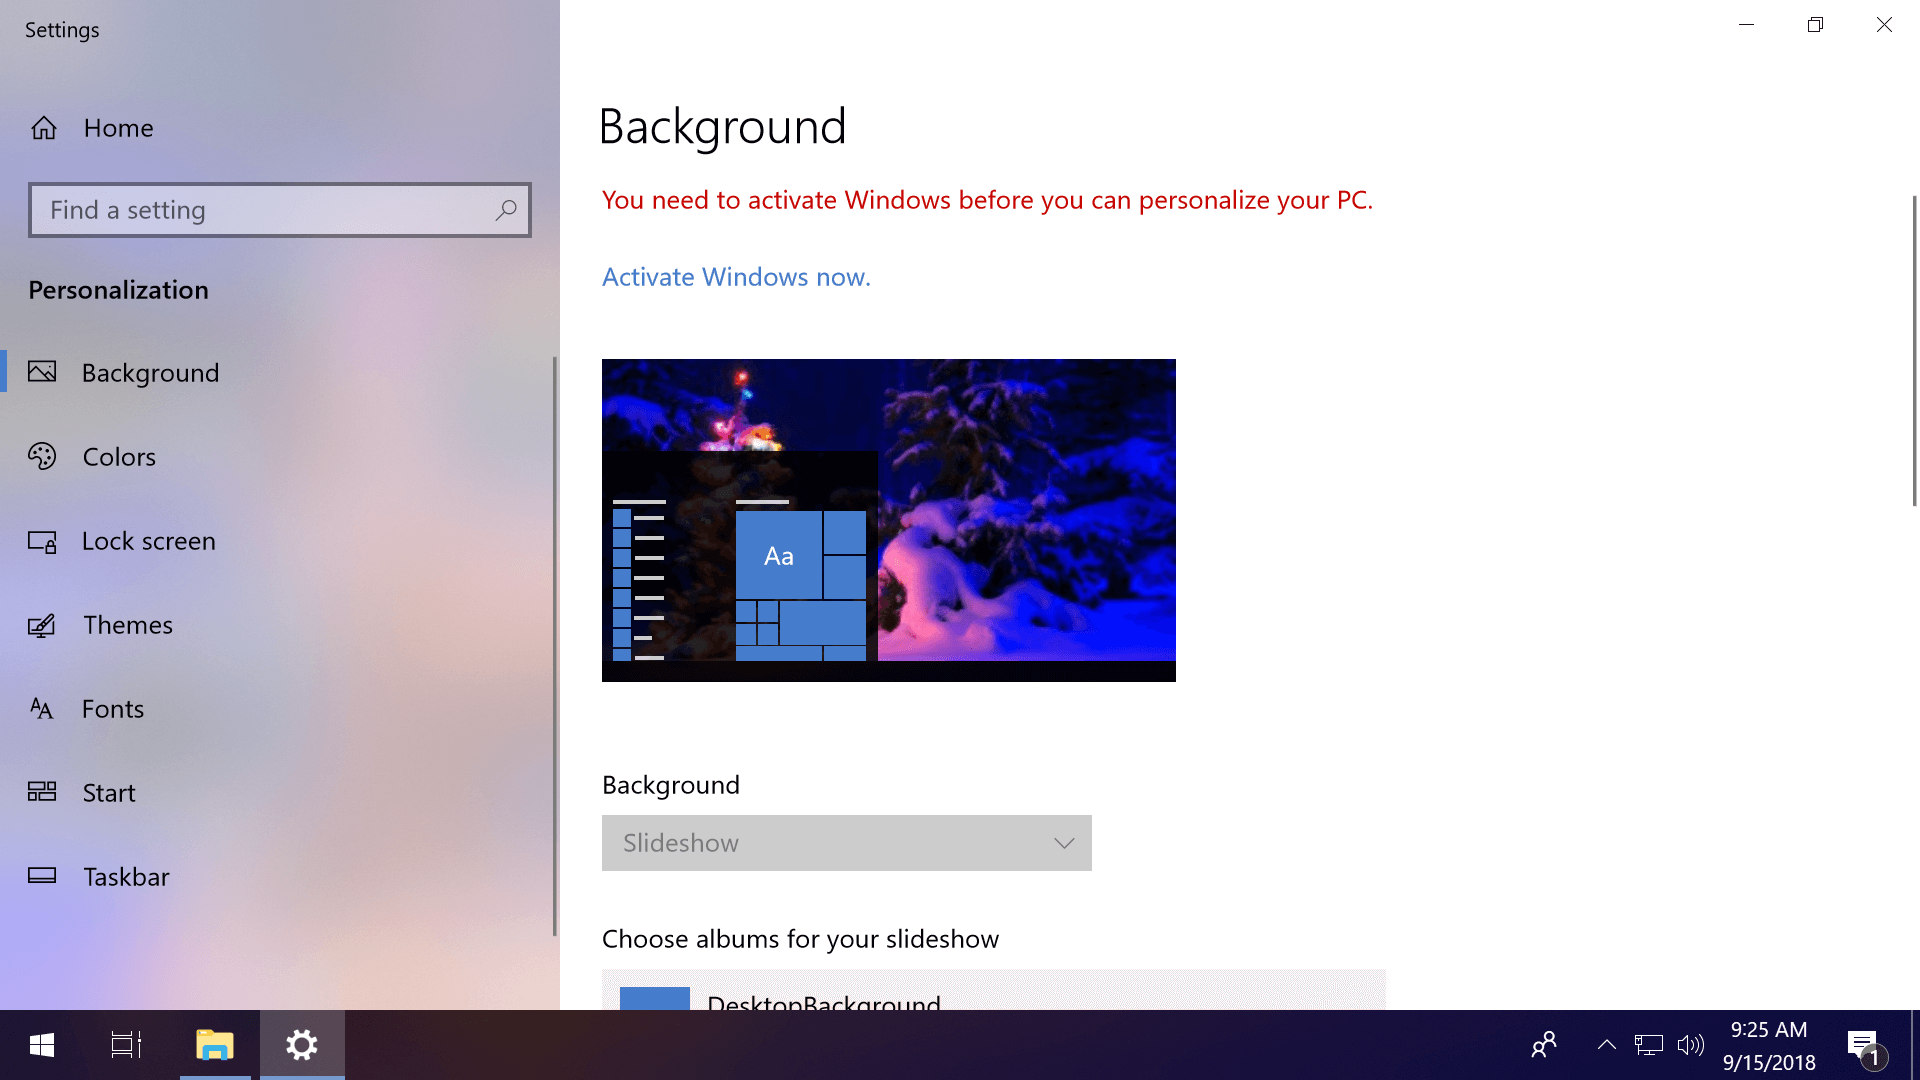
Task: Open the Find a setting search field
Action: tap(278, 208)
